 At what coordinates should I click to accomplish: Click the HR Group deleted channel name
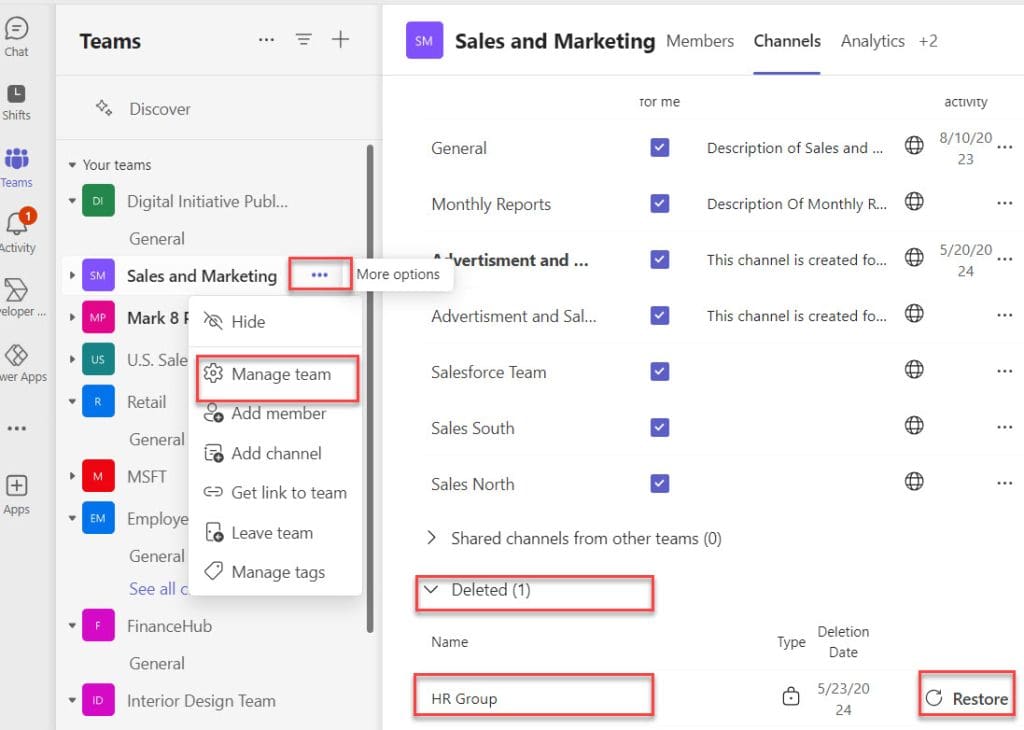pyautogui.click(x=464, y=699)
